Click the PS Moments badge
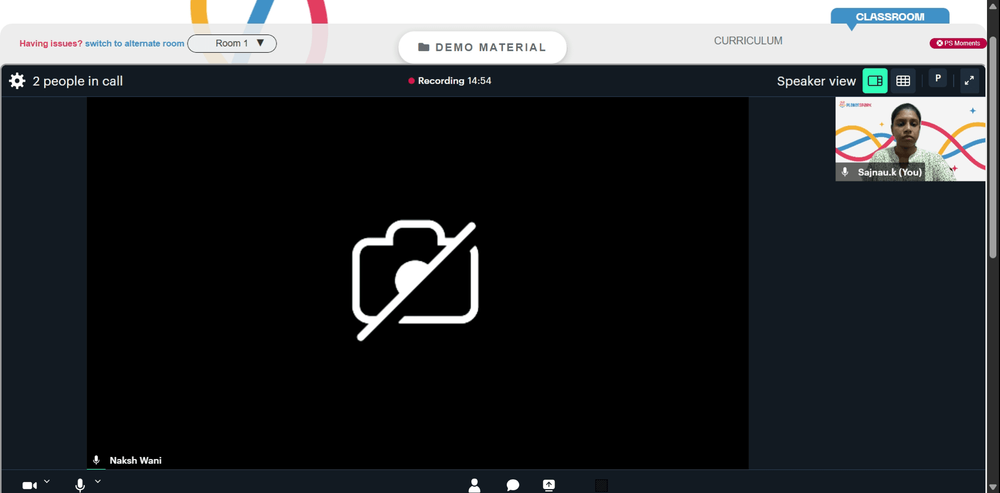 [x=958, y=43]
